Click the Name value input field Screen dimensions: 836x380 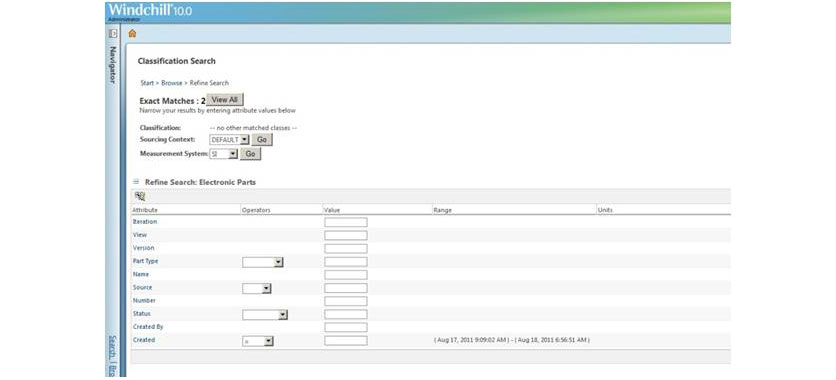click(x=345, y=275)
